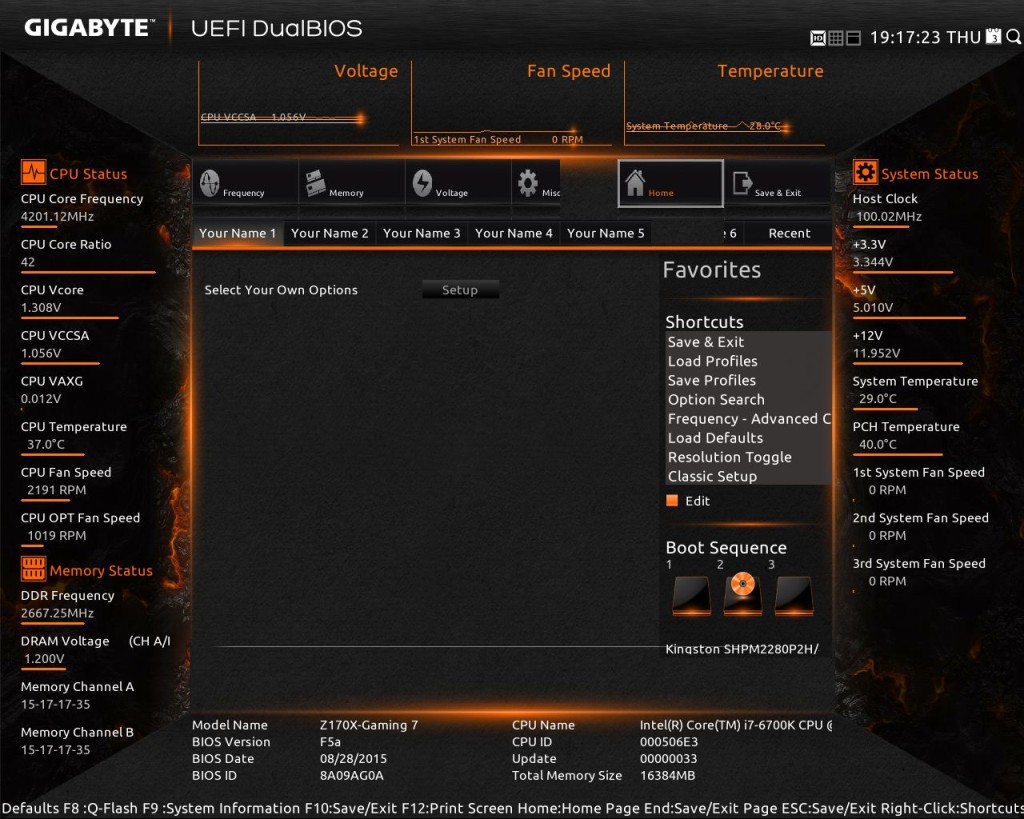
Task: Switch to the grid layout view icon
Action: 836,38
